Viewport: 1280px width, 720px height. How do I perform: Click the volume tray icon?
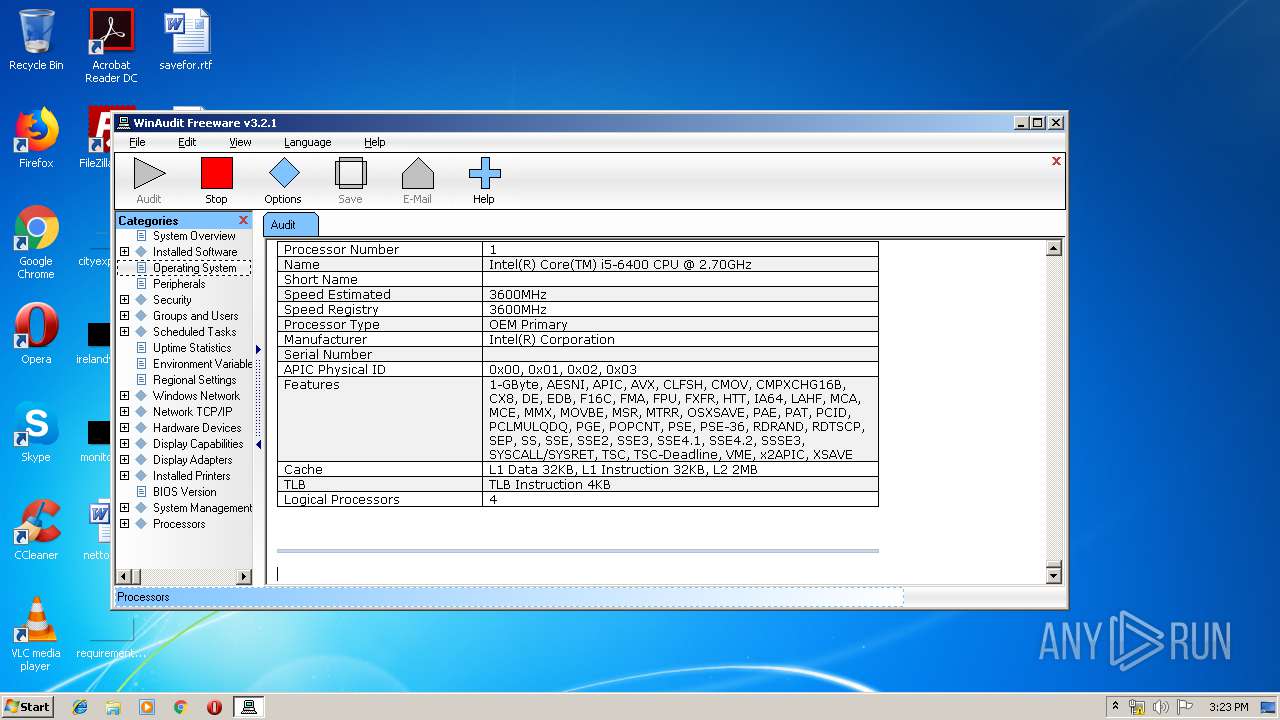1161,707
